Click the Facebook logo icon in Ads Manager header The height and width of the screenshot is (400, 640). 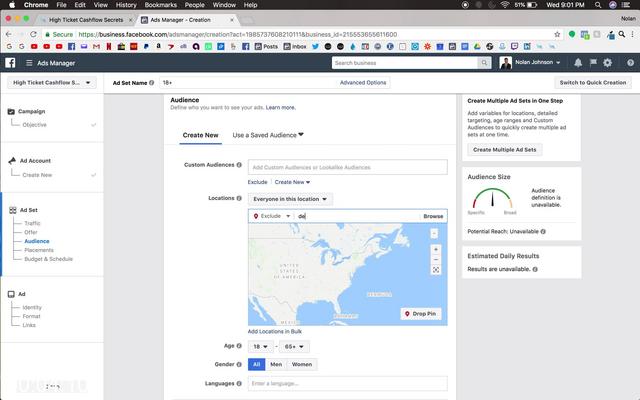10,63
